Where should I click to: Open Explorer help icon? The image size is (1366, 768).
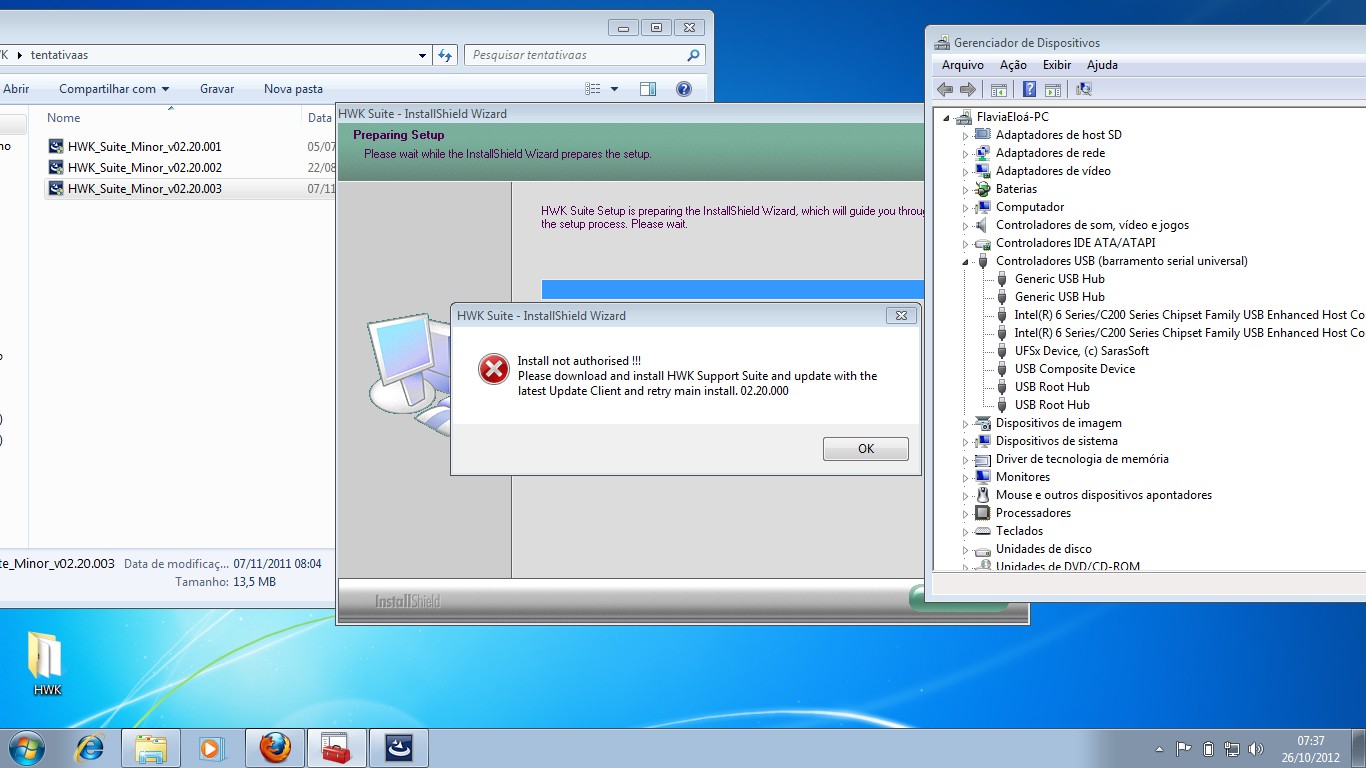pyautogui.click(x=684, y=89)
